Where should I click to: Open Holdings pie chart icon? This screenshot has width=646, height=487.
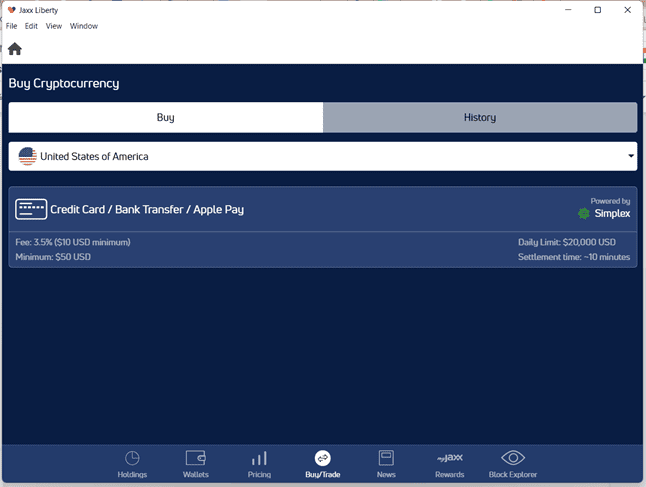132,458
